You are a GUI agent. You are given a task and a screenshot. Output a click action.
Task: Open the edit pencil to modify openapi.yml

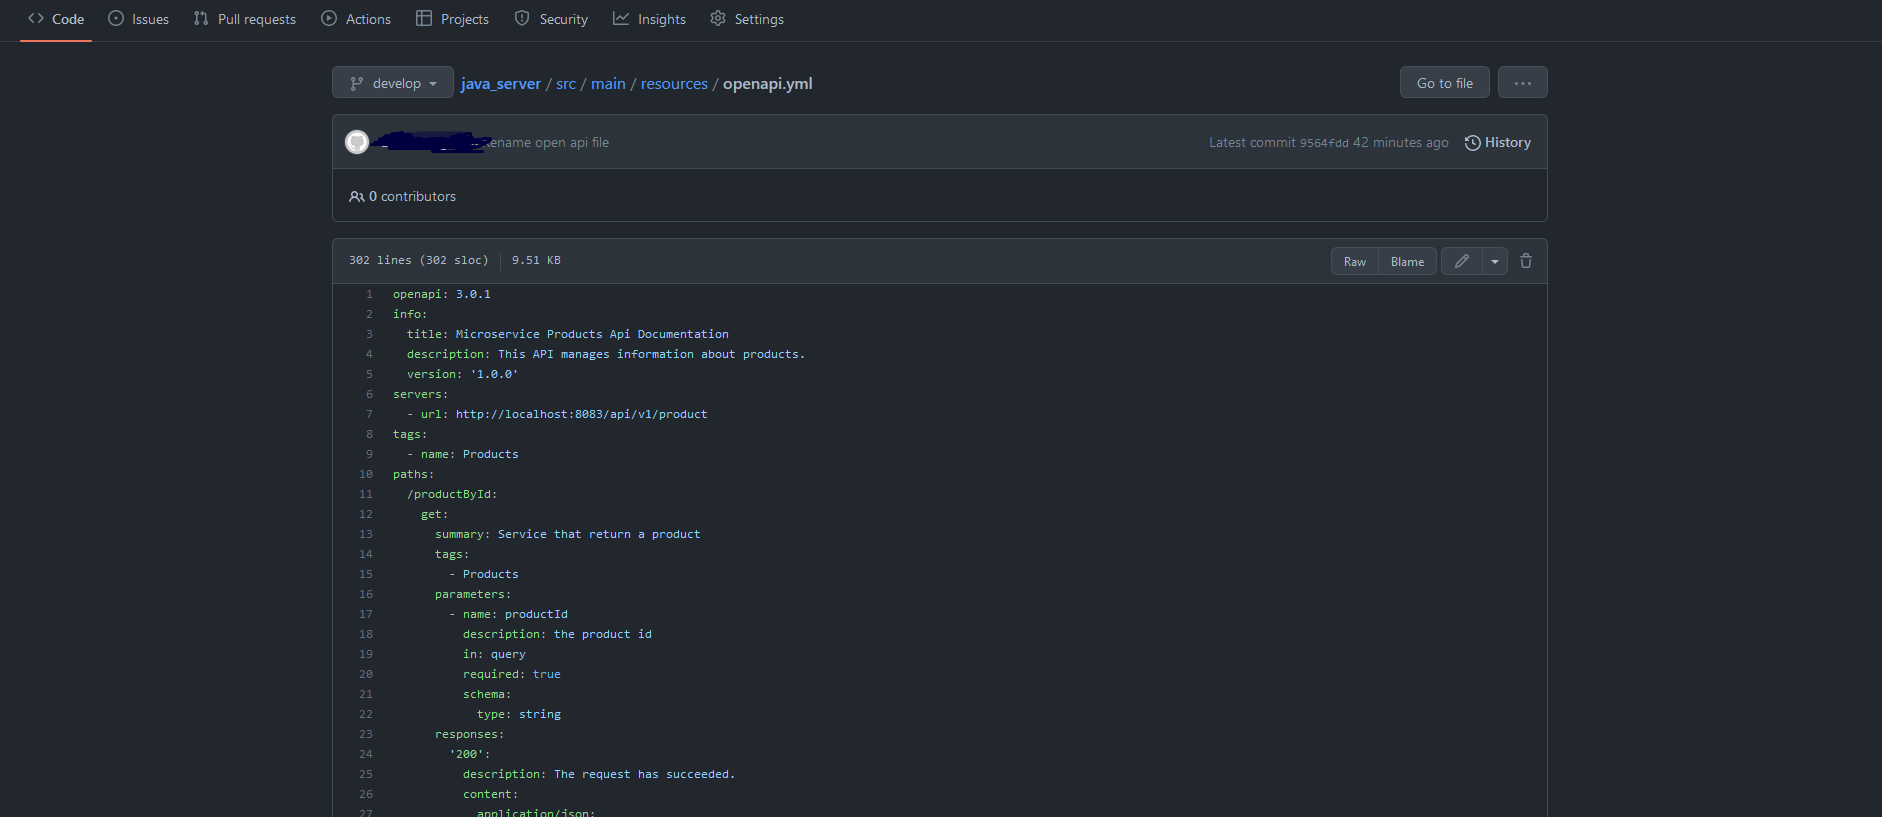[1461, 260]
